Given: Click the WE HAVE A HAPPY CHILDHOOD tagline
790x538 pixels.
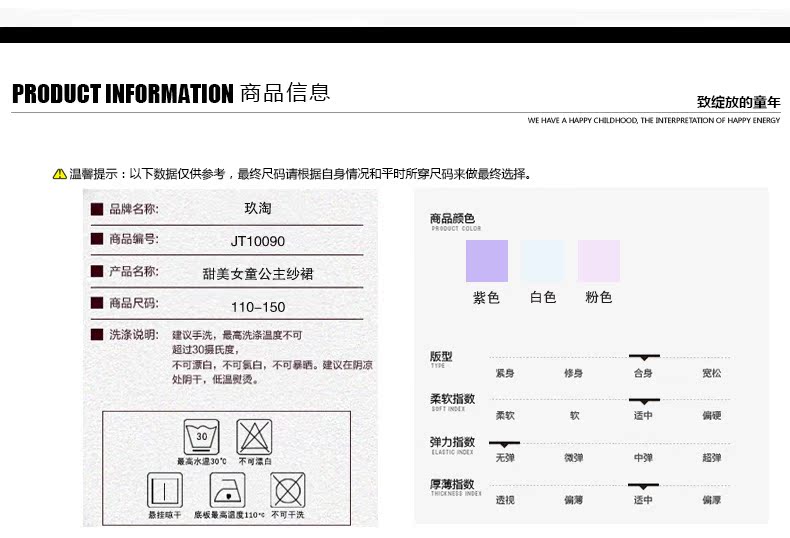Looking at the screenshot, I should click(x=653, y=120).
